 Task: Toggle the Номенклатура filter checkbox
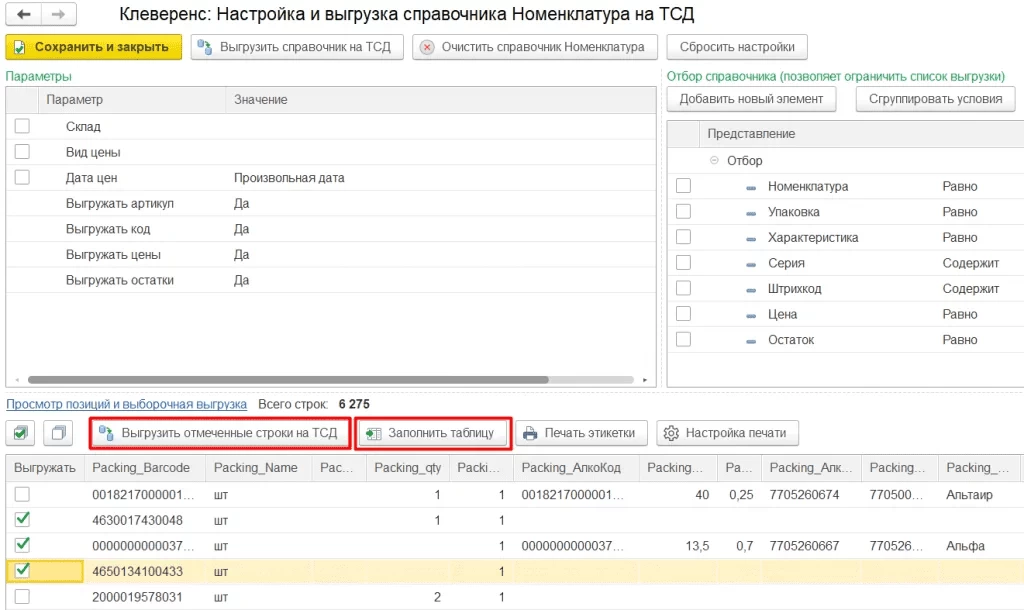click(683, 186)
